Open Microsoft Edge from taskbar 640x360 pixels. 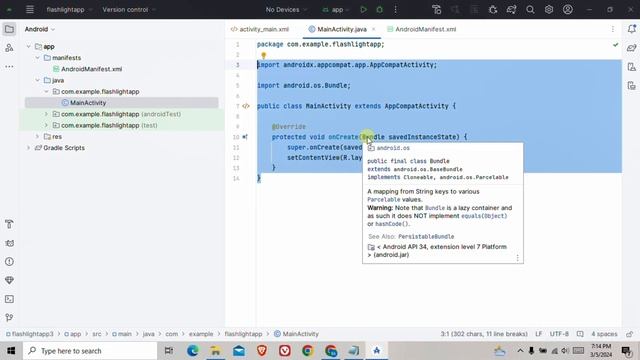tap(192, 351)
